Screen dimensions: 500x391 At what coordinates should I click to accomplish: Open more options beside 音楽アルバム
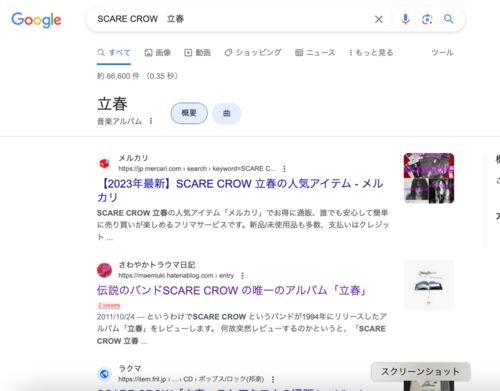click(x=151, y=121)
